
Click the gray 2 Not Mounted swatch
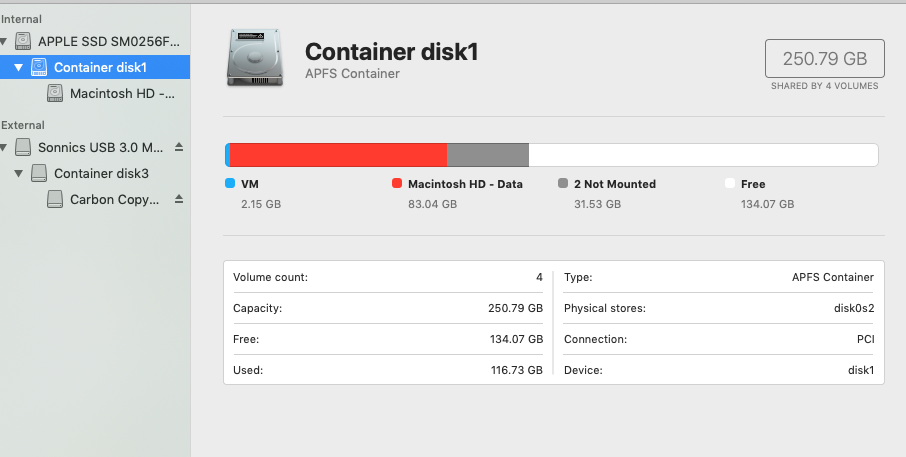click(563, 184)
